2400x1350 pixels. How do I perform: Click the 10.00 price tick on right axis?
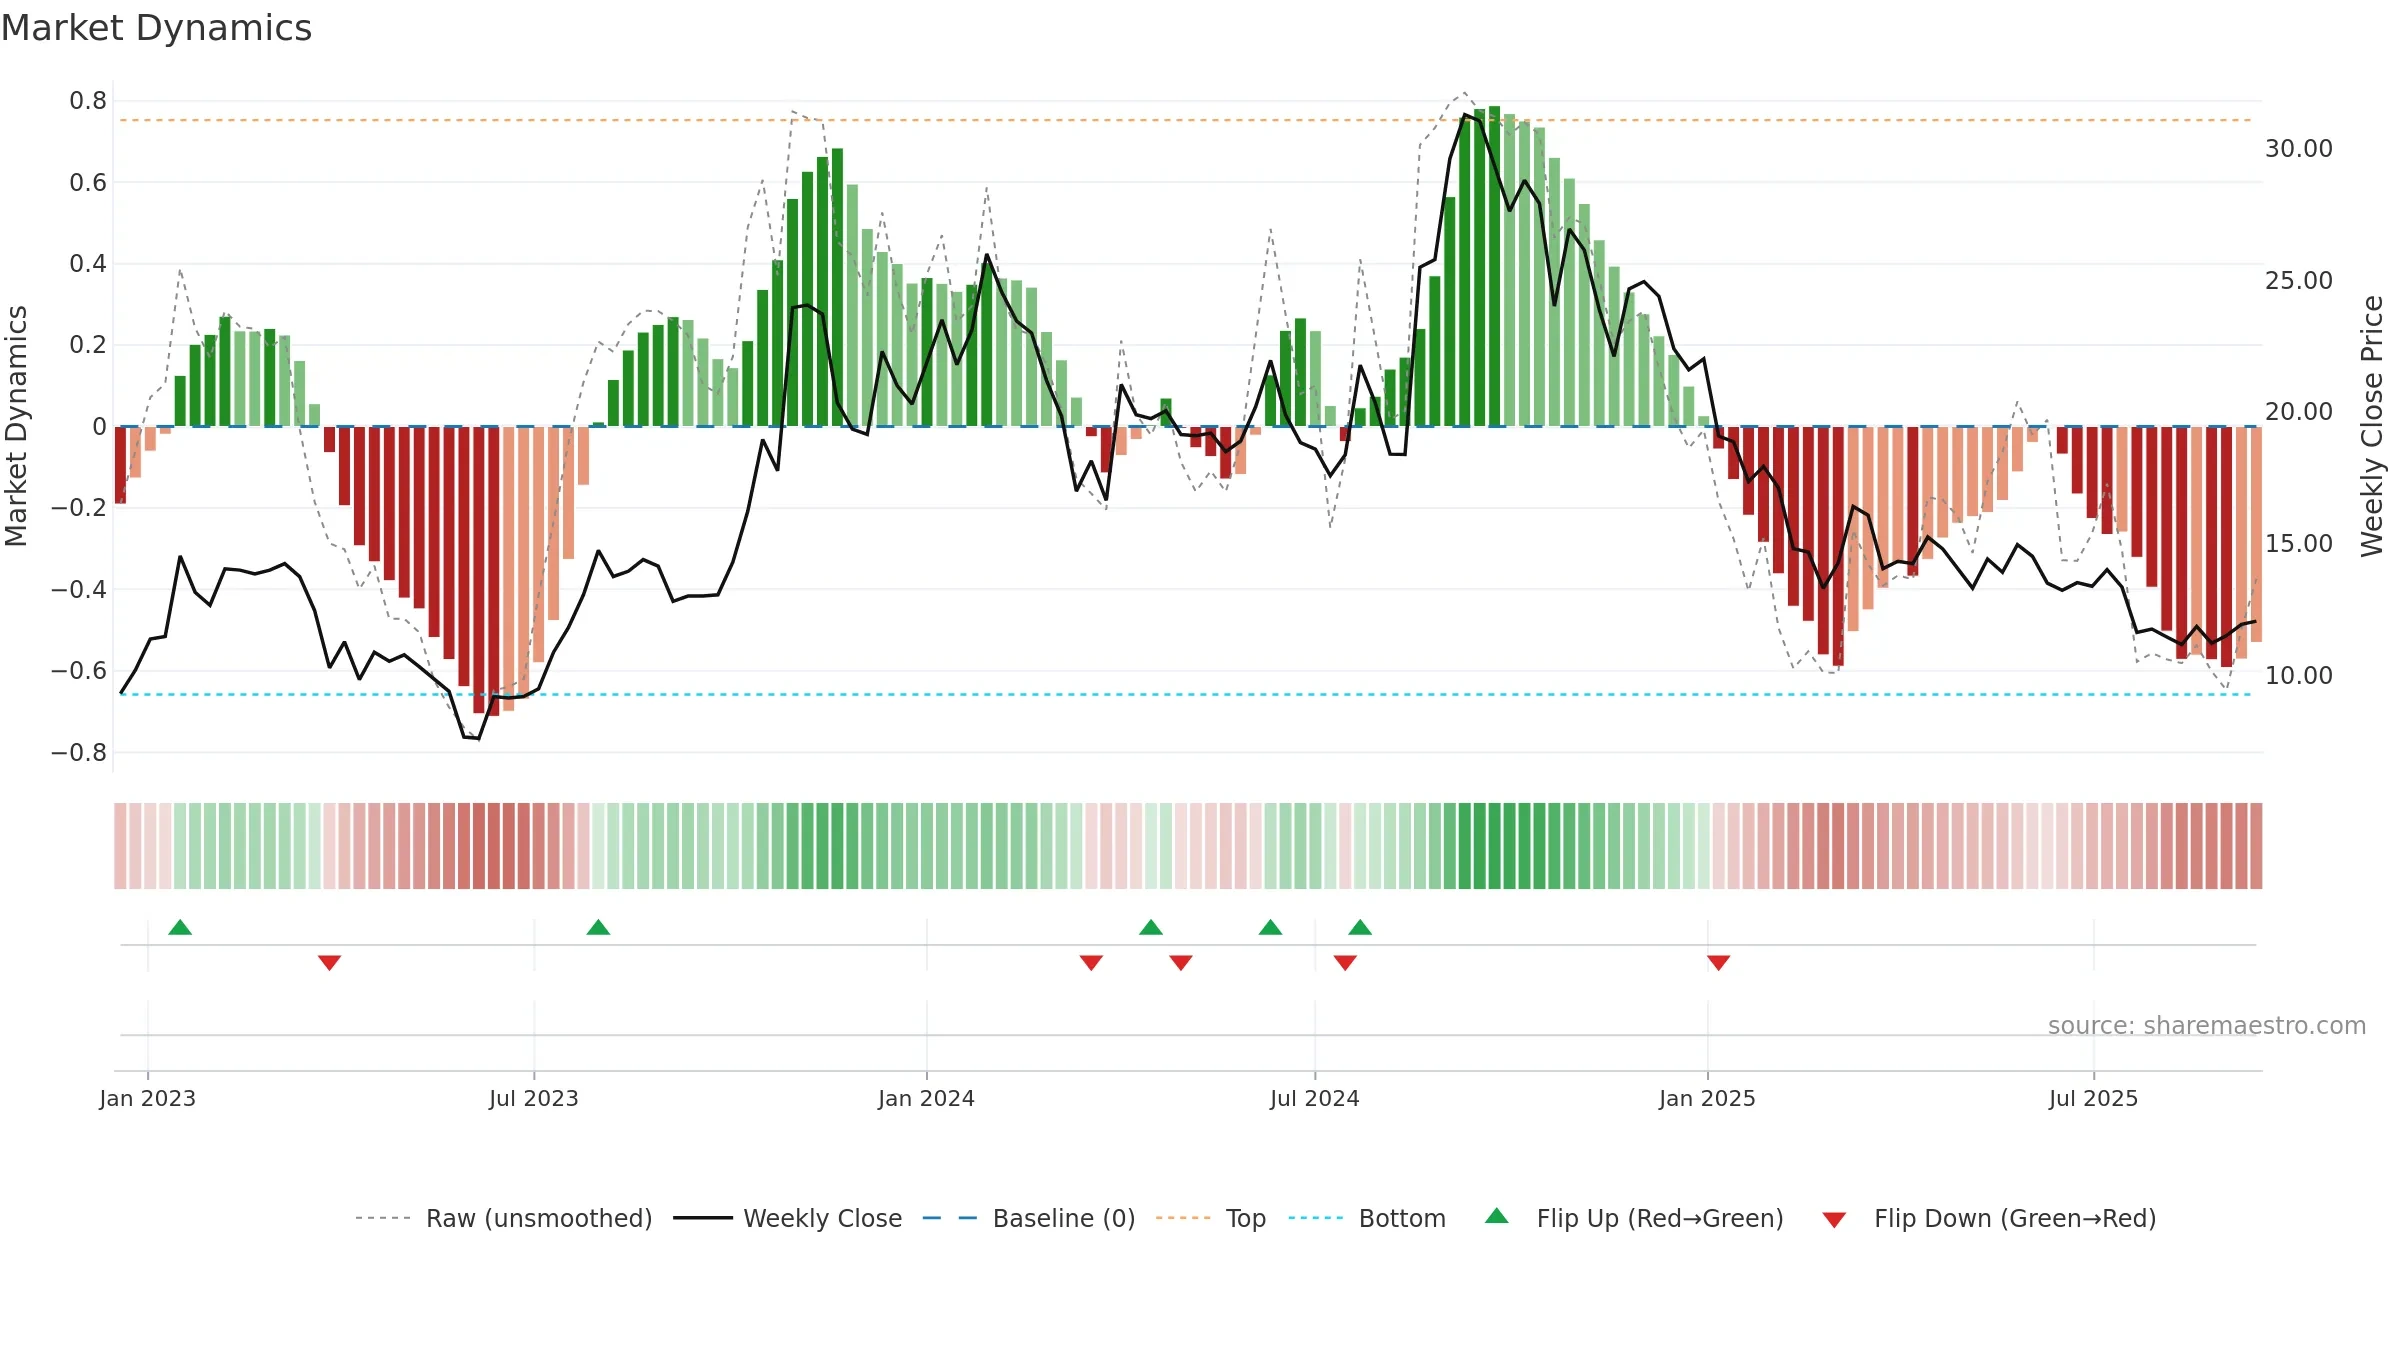pyautogui.click(x=2299, y=675)
